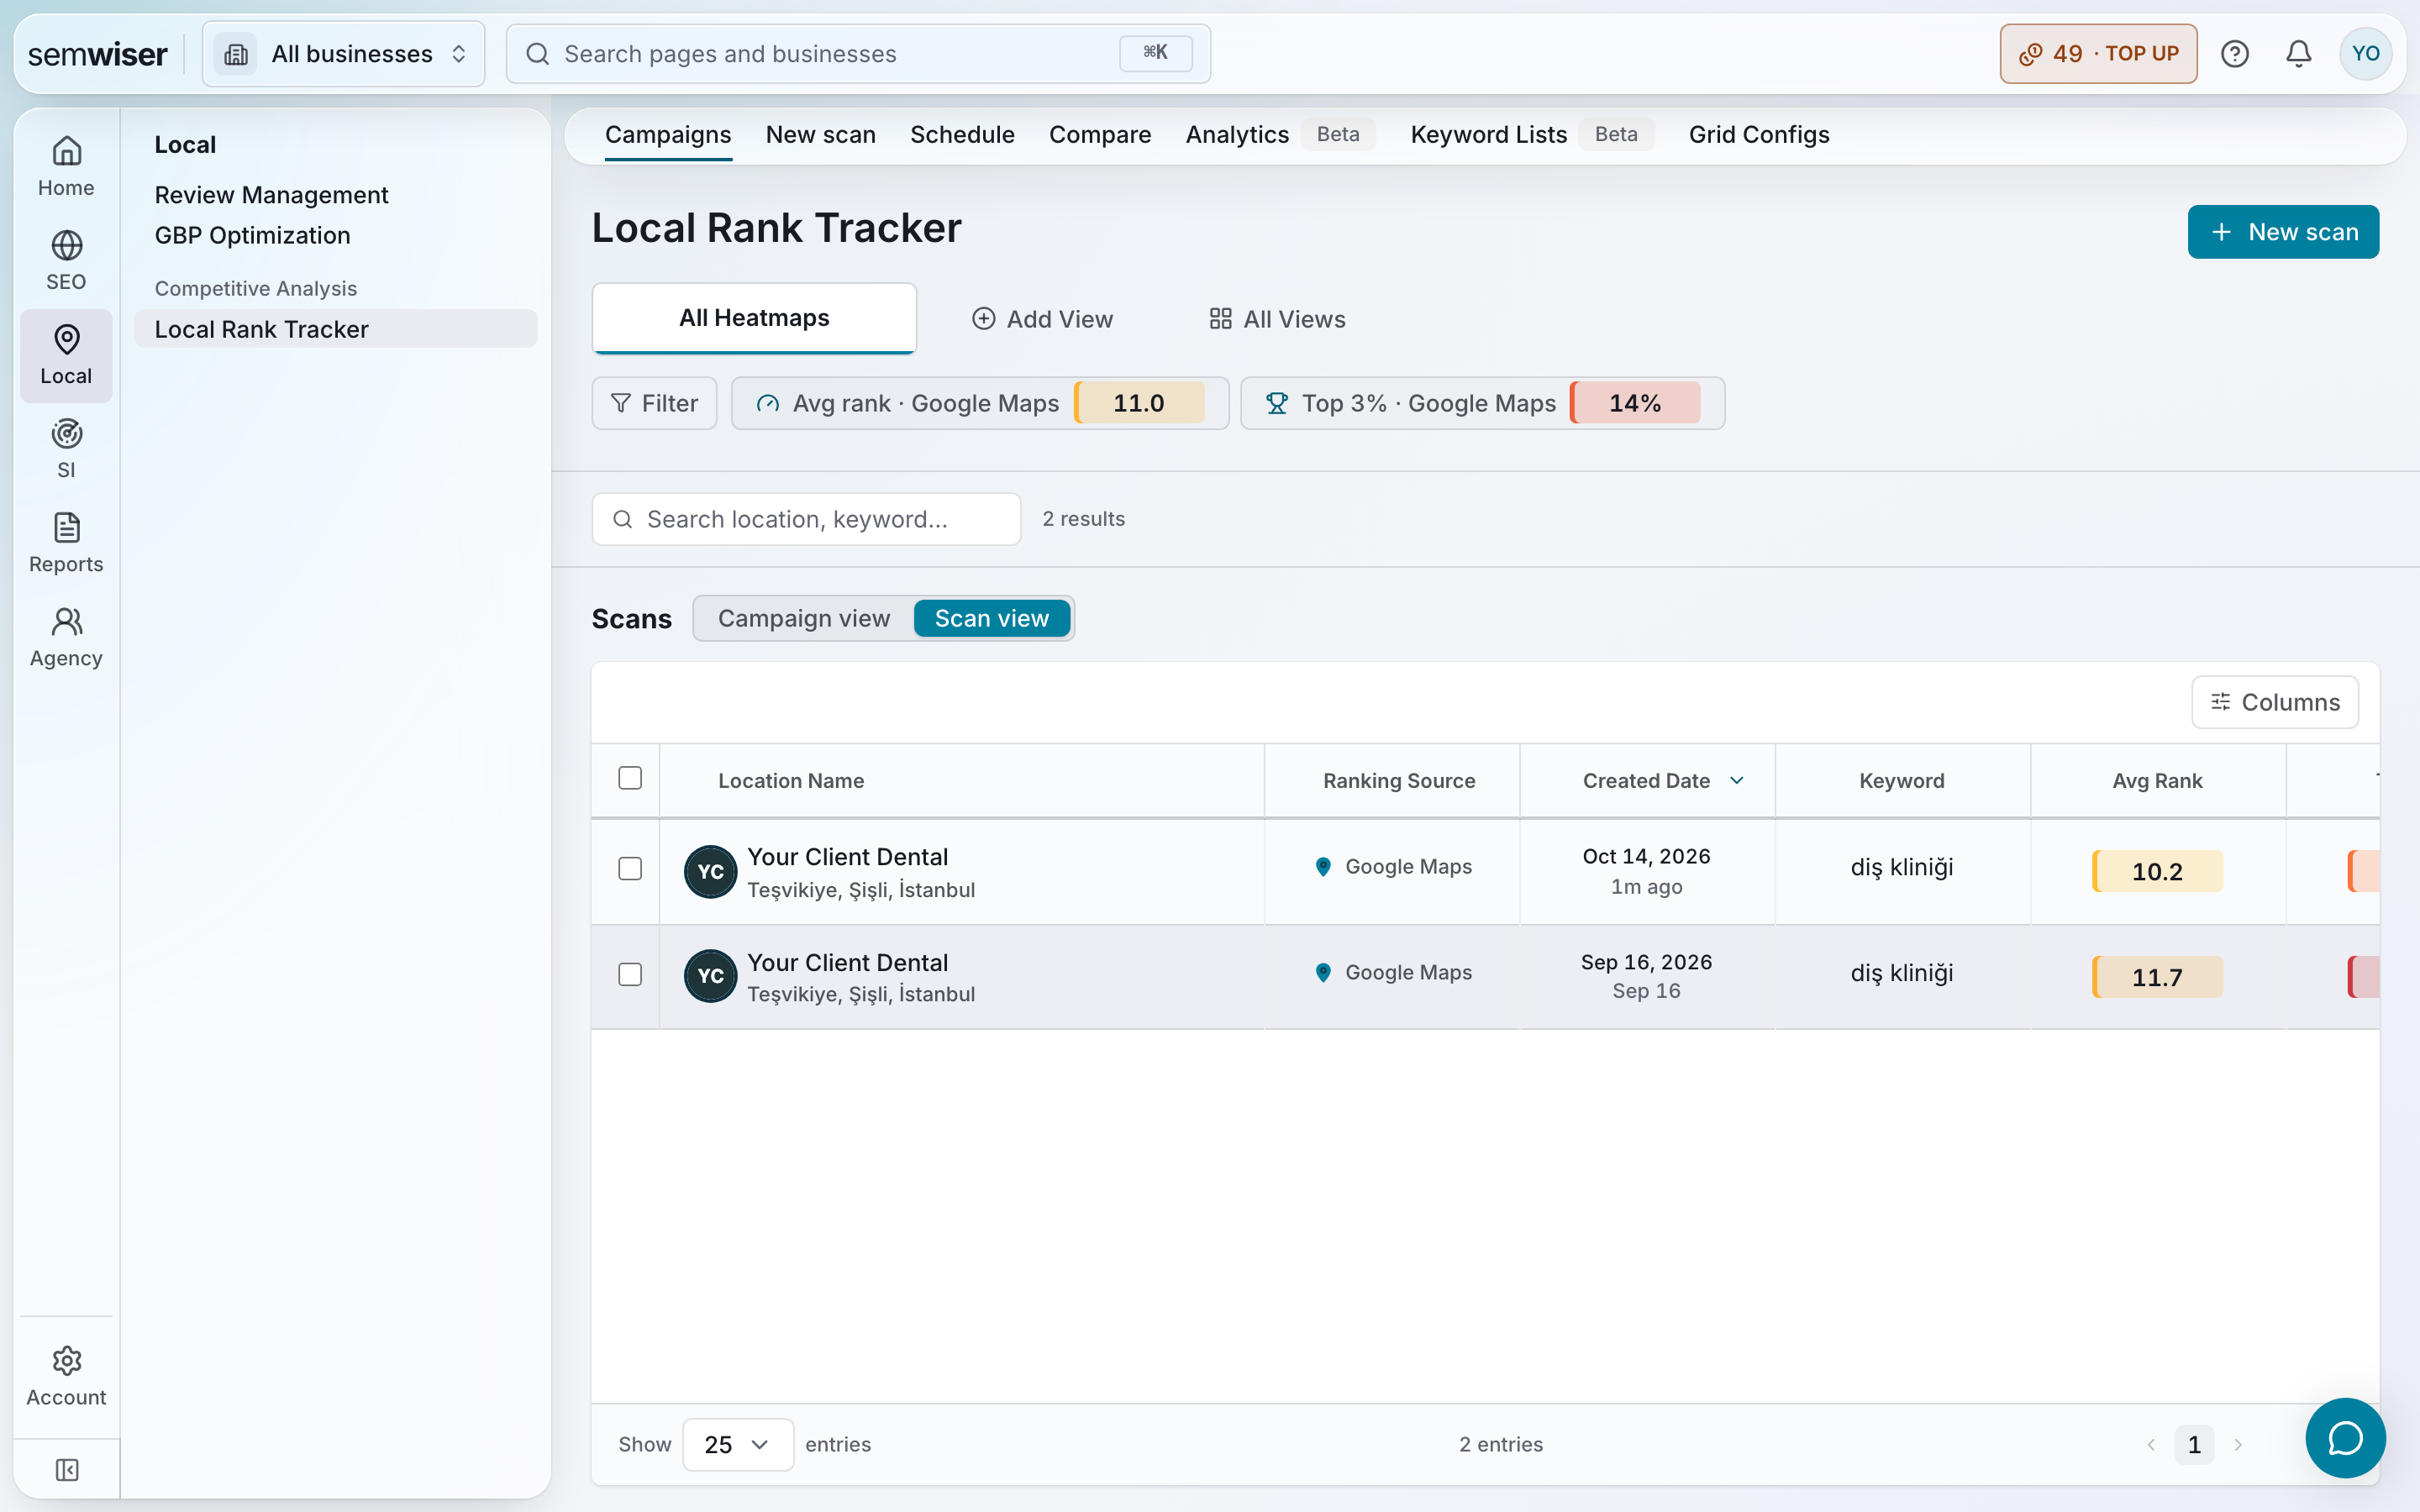The width and height of the screenshot is (2420, 1512).
Task: Click Add View
Action: click(x=1041, y=319)
